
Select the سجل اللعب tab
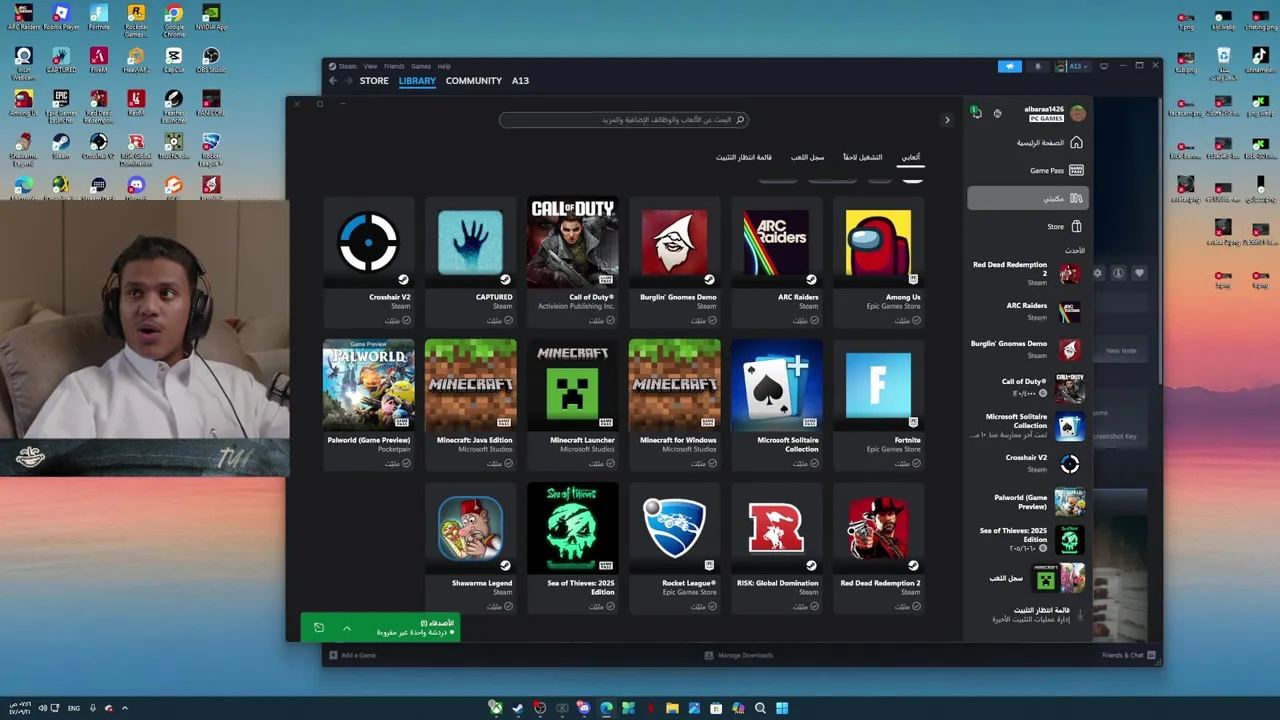pyautogui.click(x=807, y=157)
